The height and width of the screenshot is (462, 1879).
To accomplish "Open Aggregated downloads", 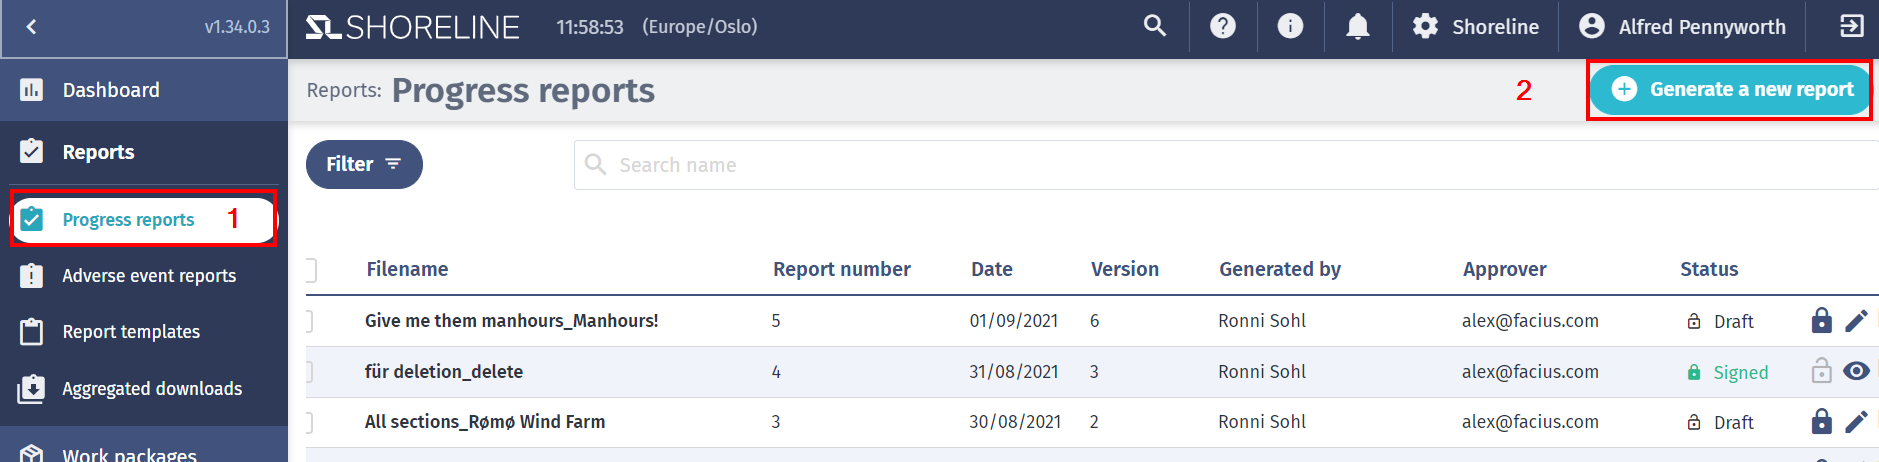I will pos(144,389).
